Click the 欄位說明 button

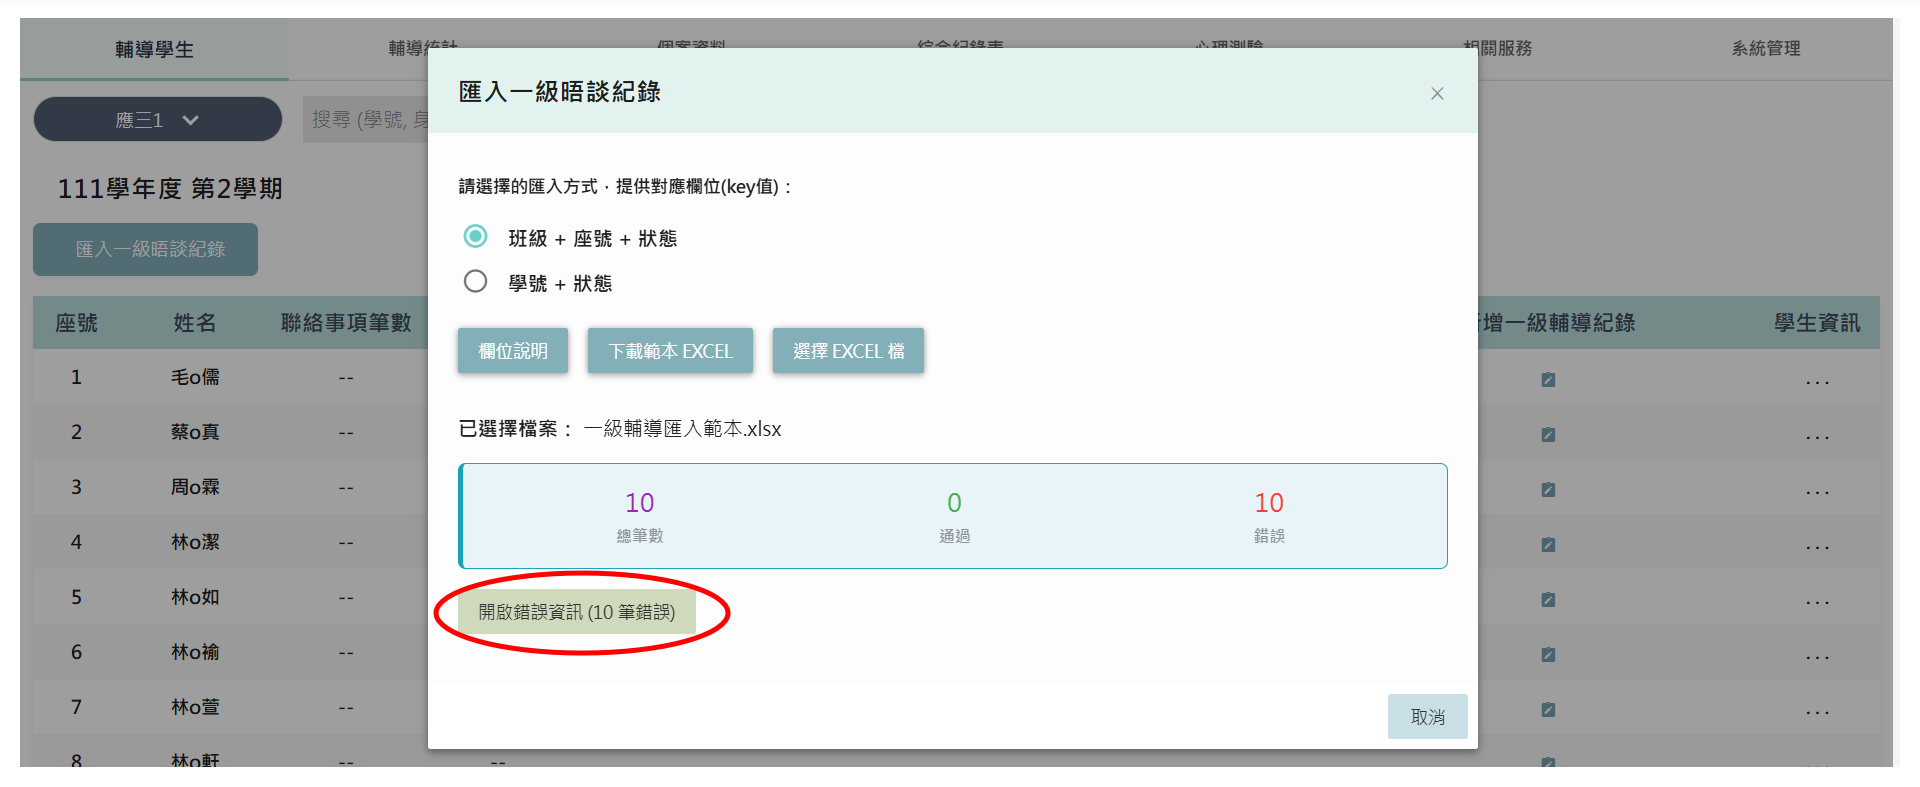point(513,351)
